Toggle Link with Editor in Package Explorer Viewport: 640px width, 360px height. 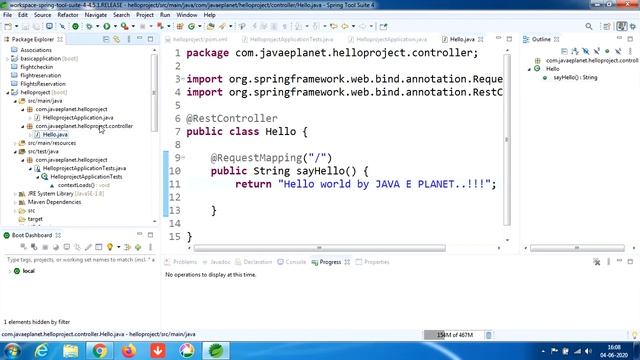pos(117,39)
